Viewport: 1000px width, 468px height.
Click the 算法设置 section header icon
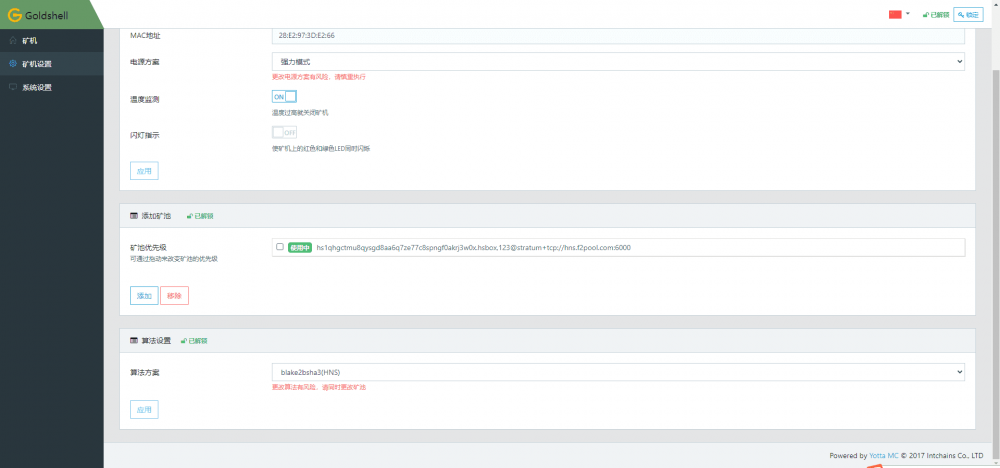[x=134, y=341]
